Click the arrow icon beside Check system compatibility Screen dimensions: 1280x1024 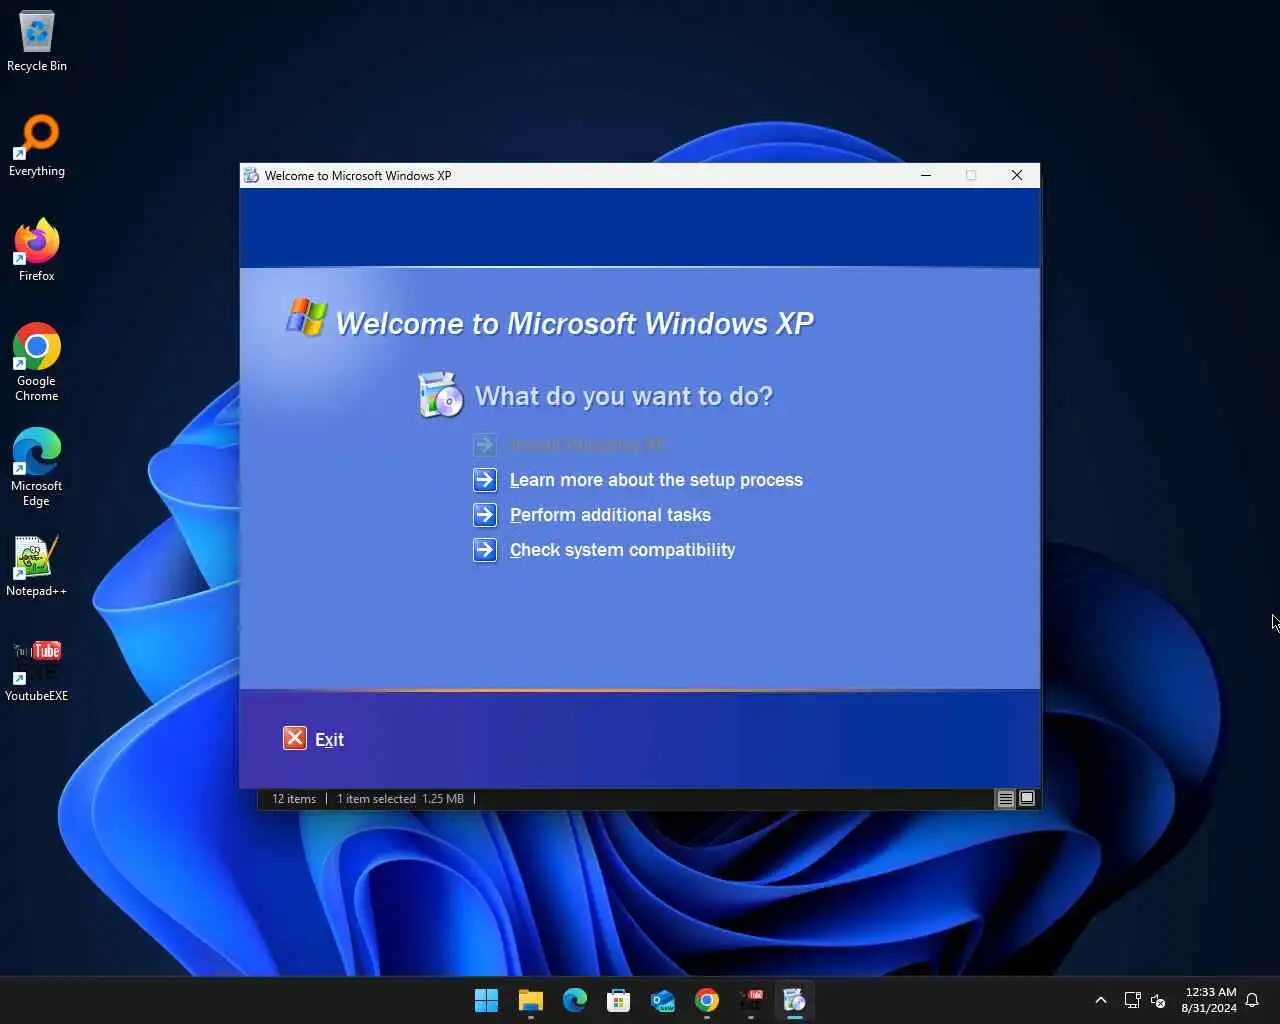click(485, 550)
